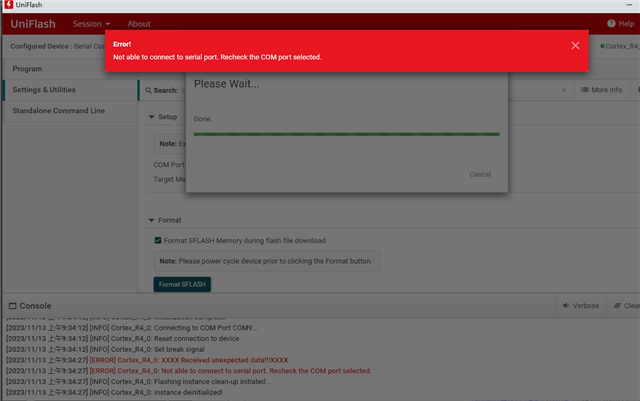Click the 'Reset connection to device' log line
The width and height of the screenshot is (640, 401).
coord(122,339)
